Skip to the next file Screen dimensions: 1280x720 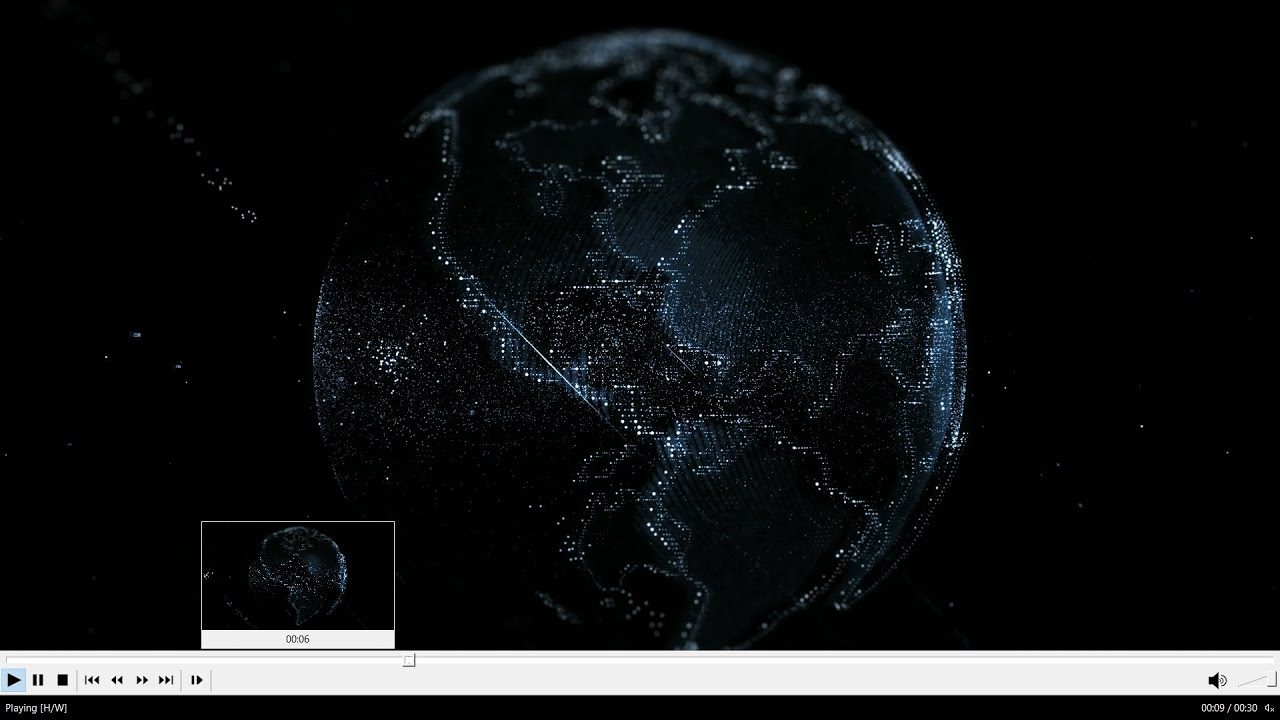pyautogui.click(x=166, y=680)
